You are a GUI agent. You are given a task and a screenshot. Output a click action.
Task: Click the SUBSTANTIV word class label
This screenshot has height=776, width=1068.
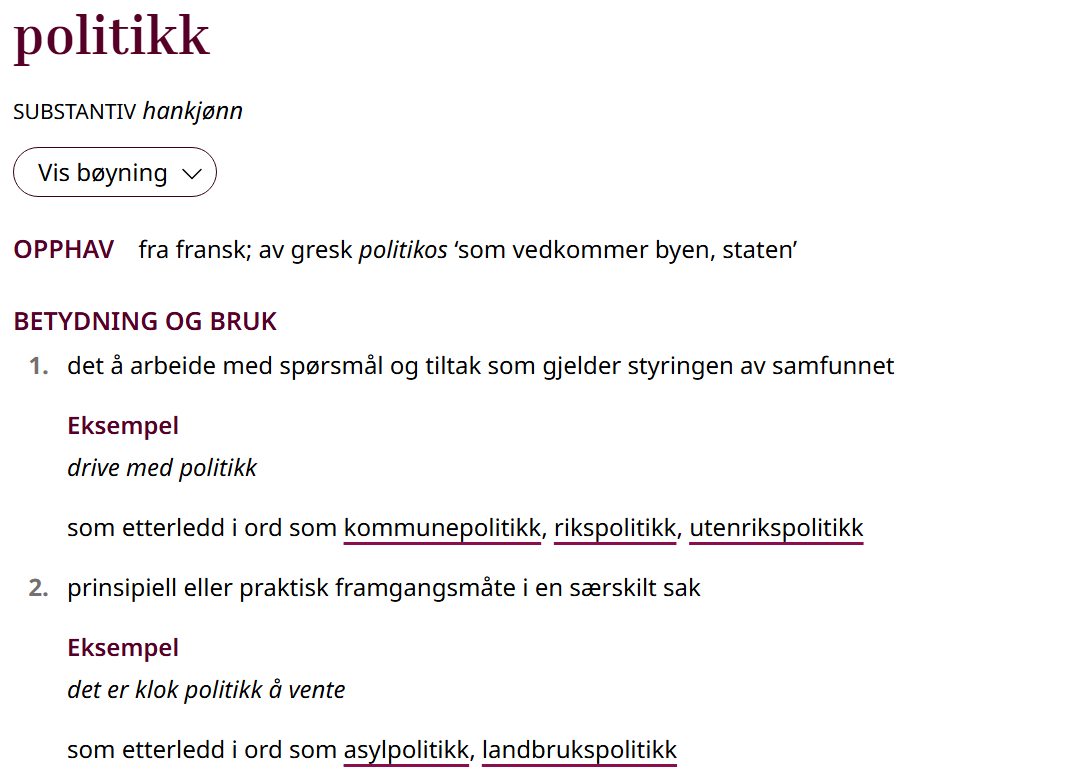click(74, 112)
